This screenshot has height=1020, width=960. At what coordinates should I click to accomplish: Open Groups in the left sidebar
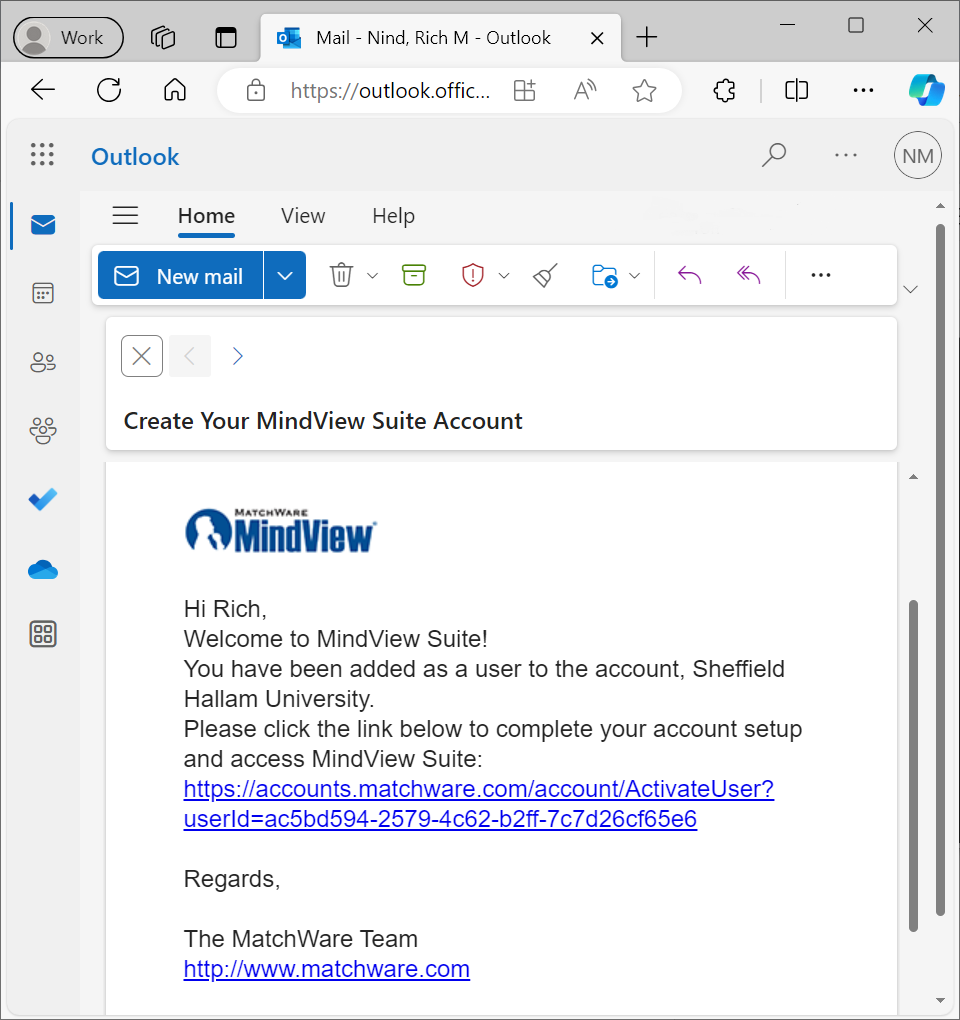42,430
